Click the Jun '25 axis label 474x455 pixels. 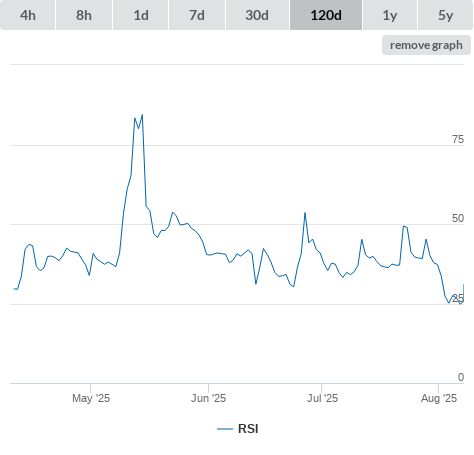208,398
